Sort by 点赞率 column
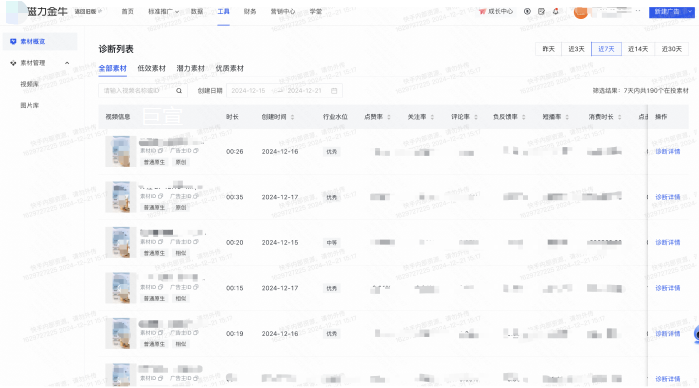Viewport: 699px width, 388px height. pos(377,117)
